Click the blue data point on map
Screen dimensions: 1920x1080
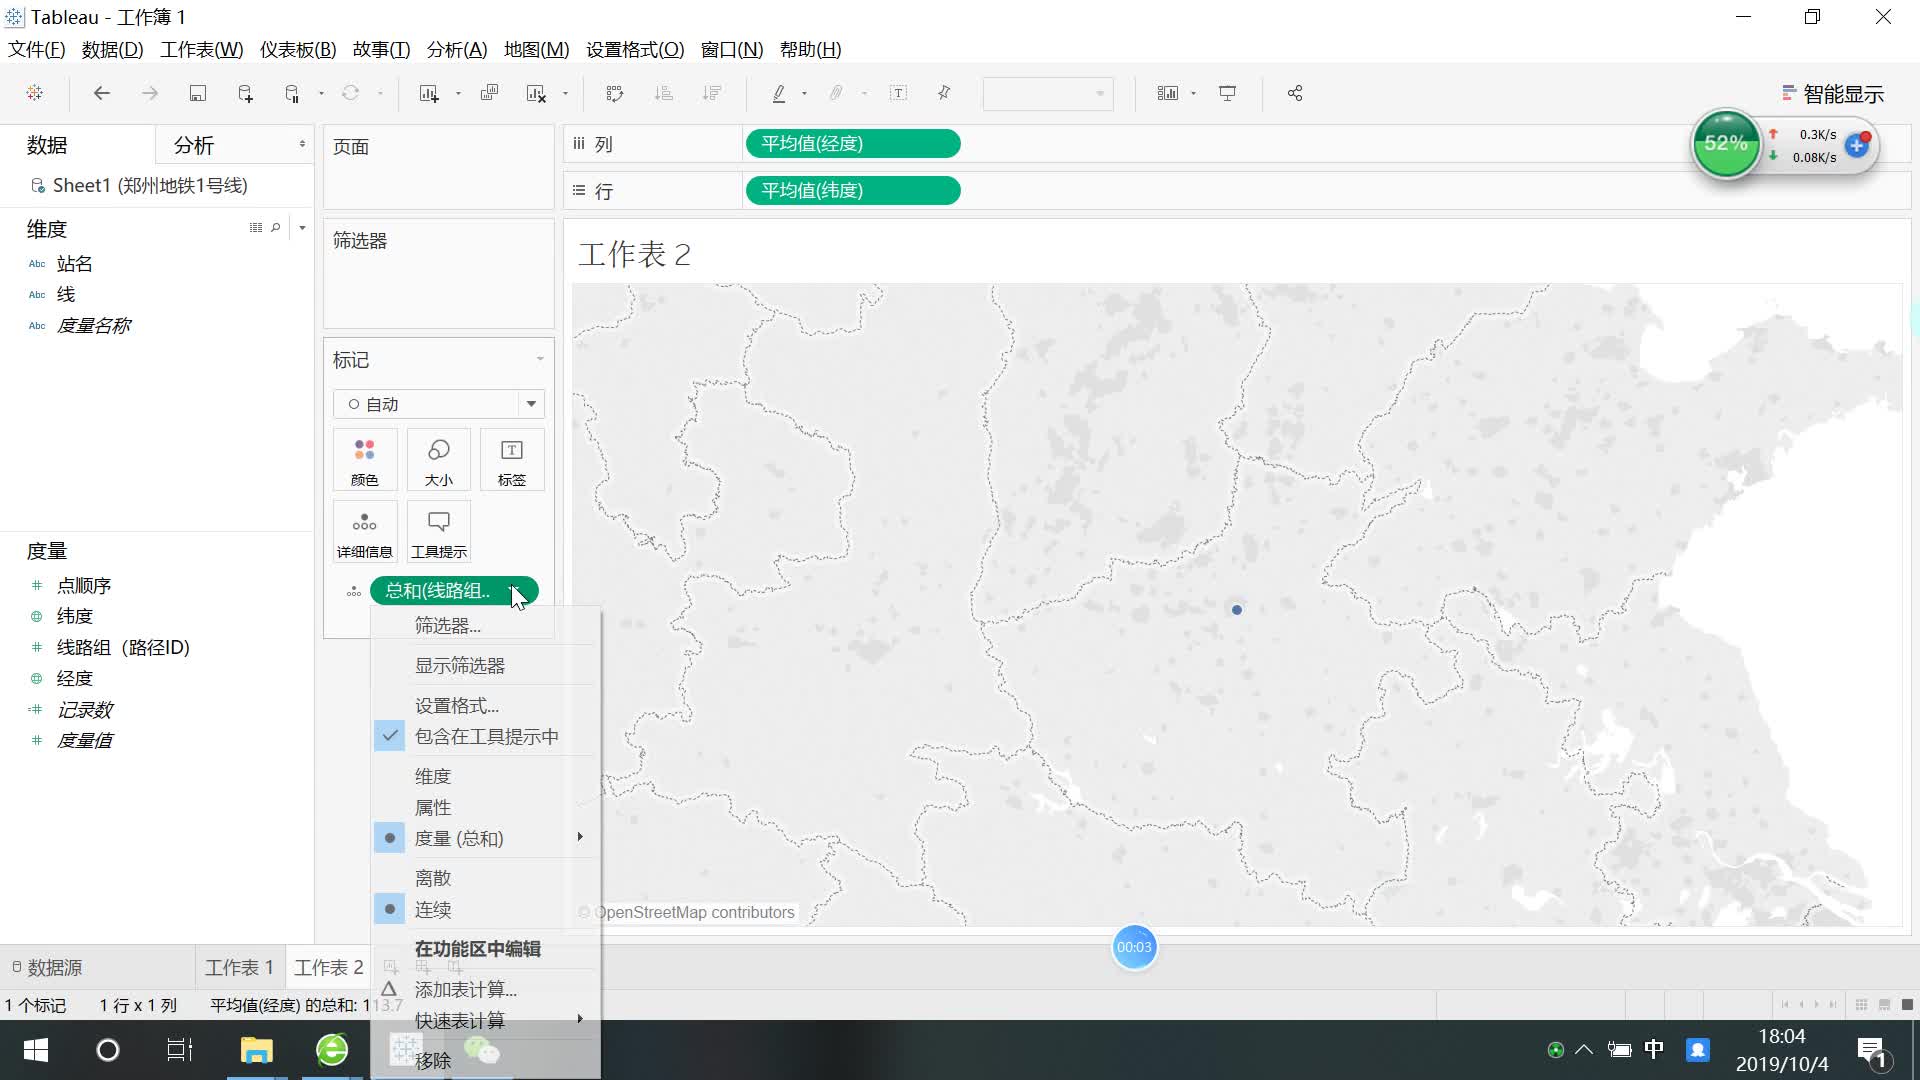click(x=1237, y=609)
